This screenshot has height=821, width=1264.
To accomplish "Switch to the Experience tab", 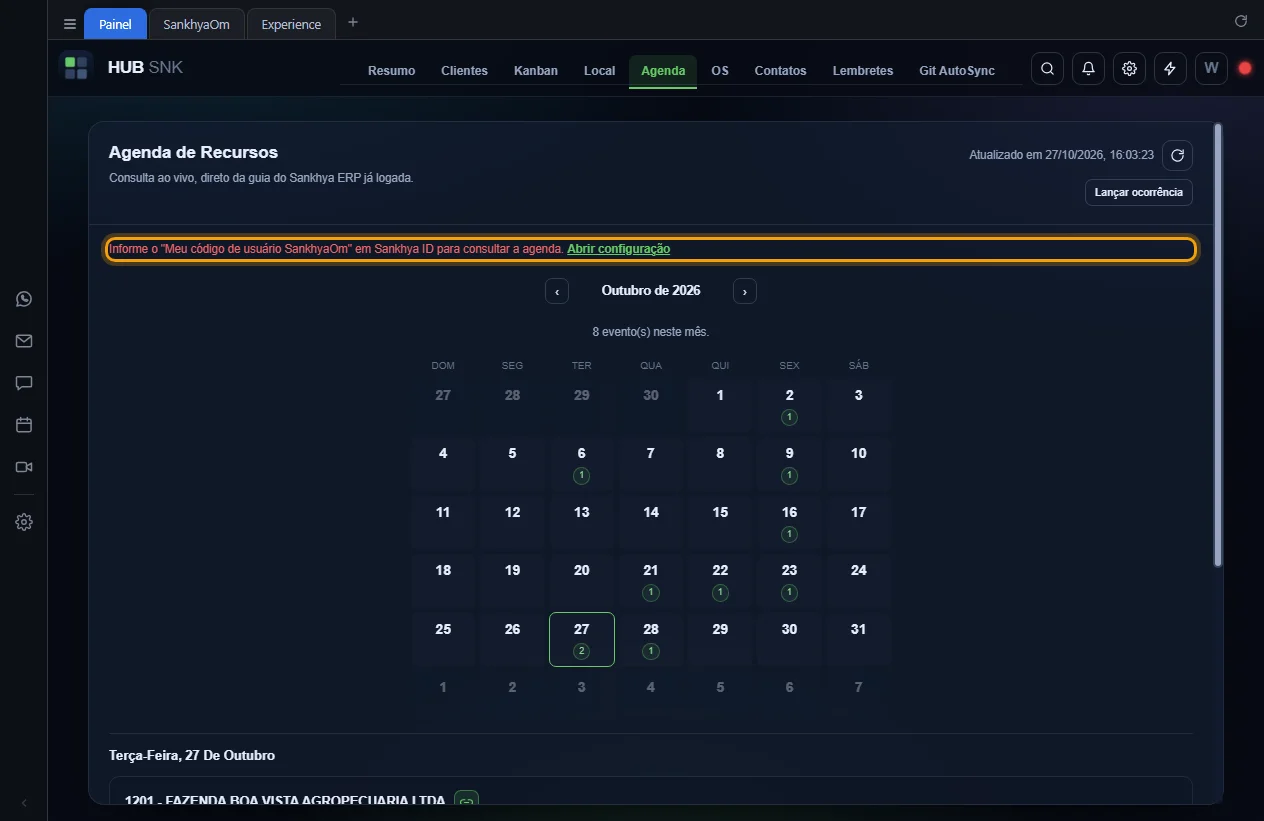I will pos(291,24).
